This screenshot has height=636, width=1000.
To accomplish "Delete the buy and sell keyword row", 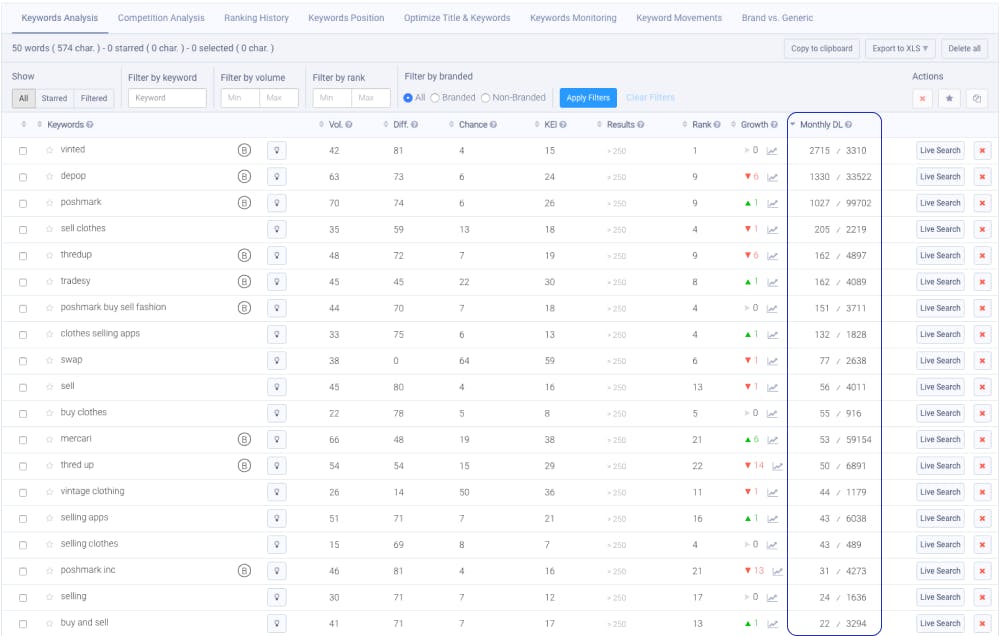I will (982, 623).
